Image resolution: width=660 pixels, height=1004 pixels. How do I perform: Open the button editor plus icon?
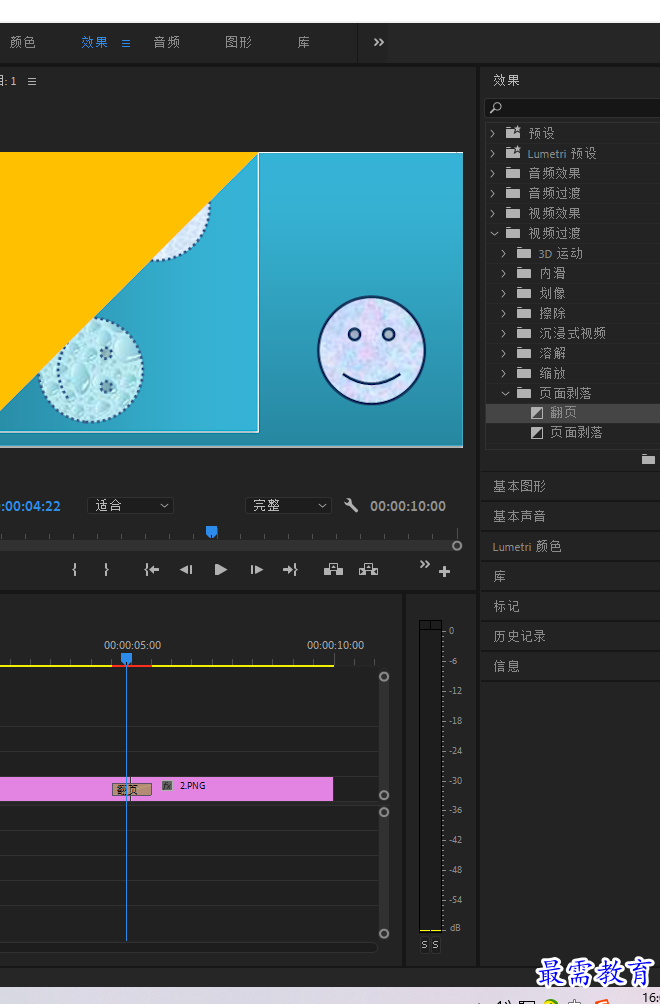coord(444,571)
